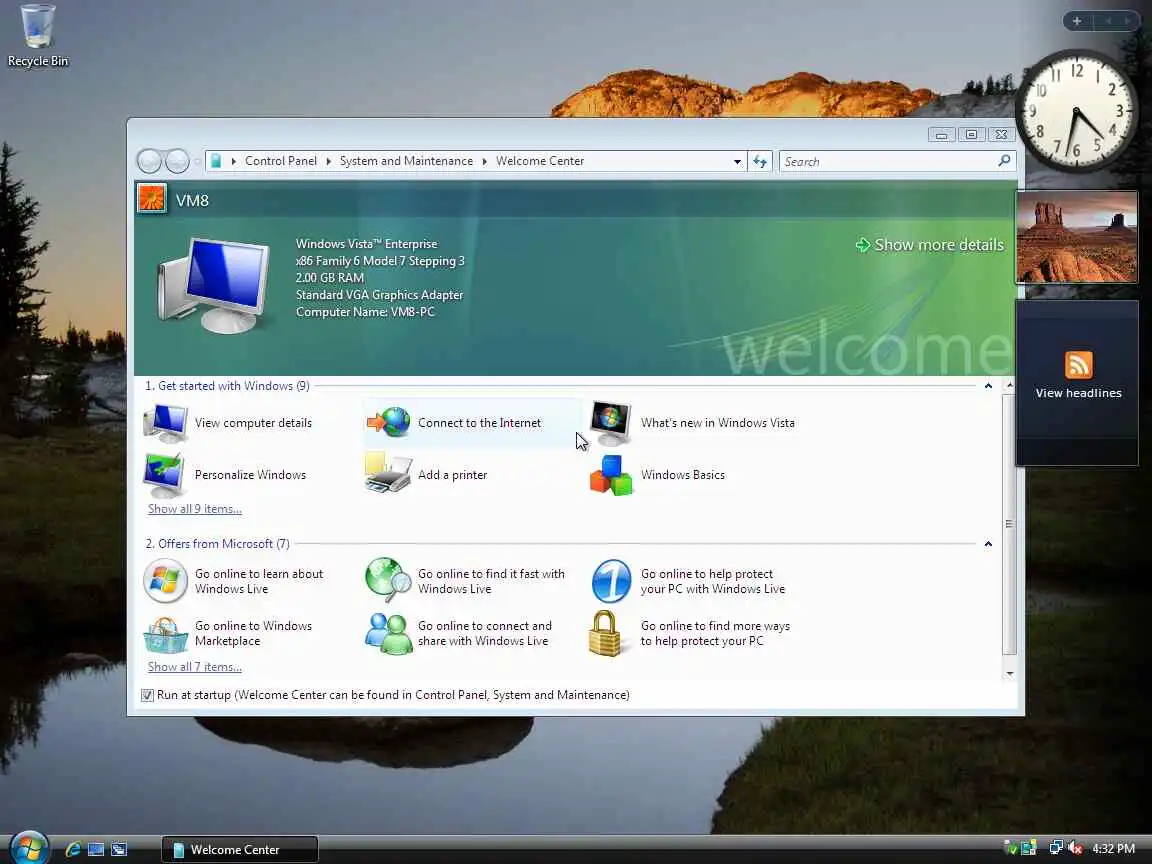Click the 1. Get started with Windows (9) heading

[x=227, y=386]
